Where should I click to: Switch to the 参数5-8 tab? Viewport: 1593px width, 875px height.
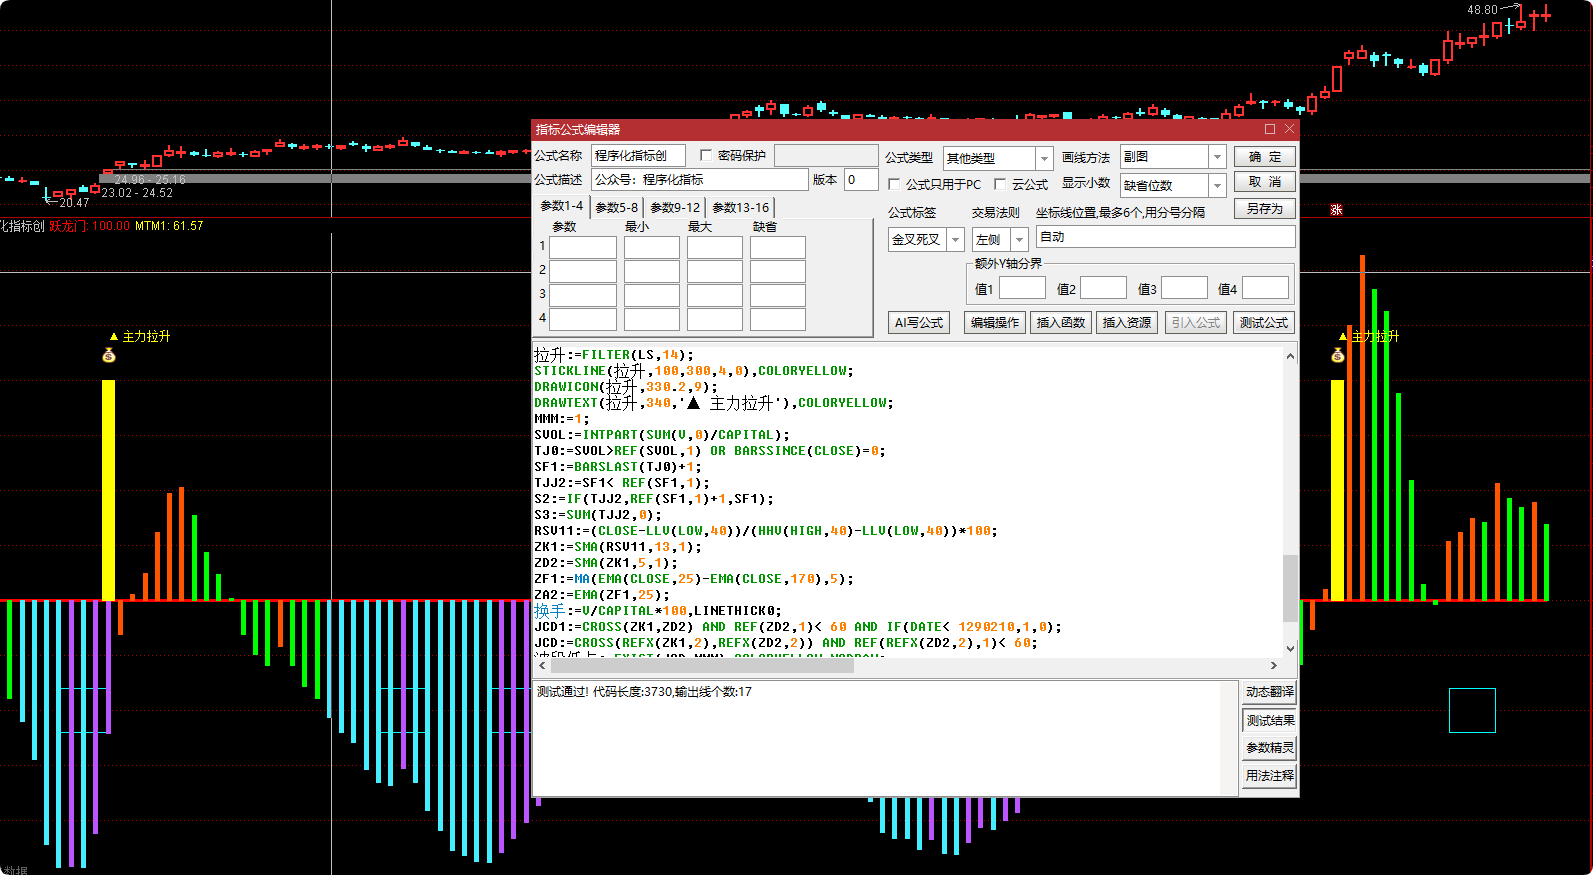[616, 208]
